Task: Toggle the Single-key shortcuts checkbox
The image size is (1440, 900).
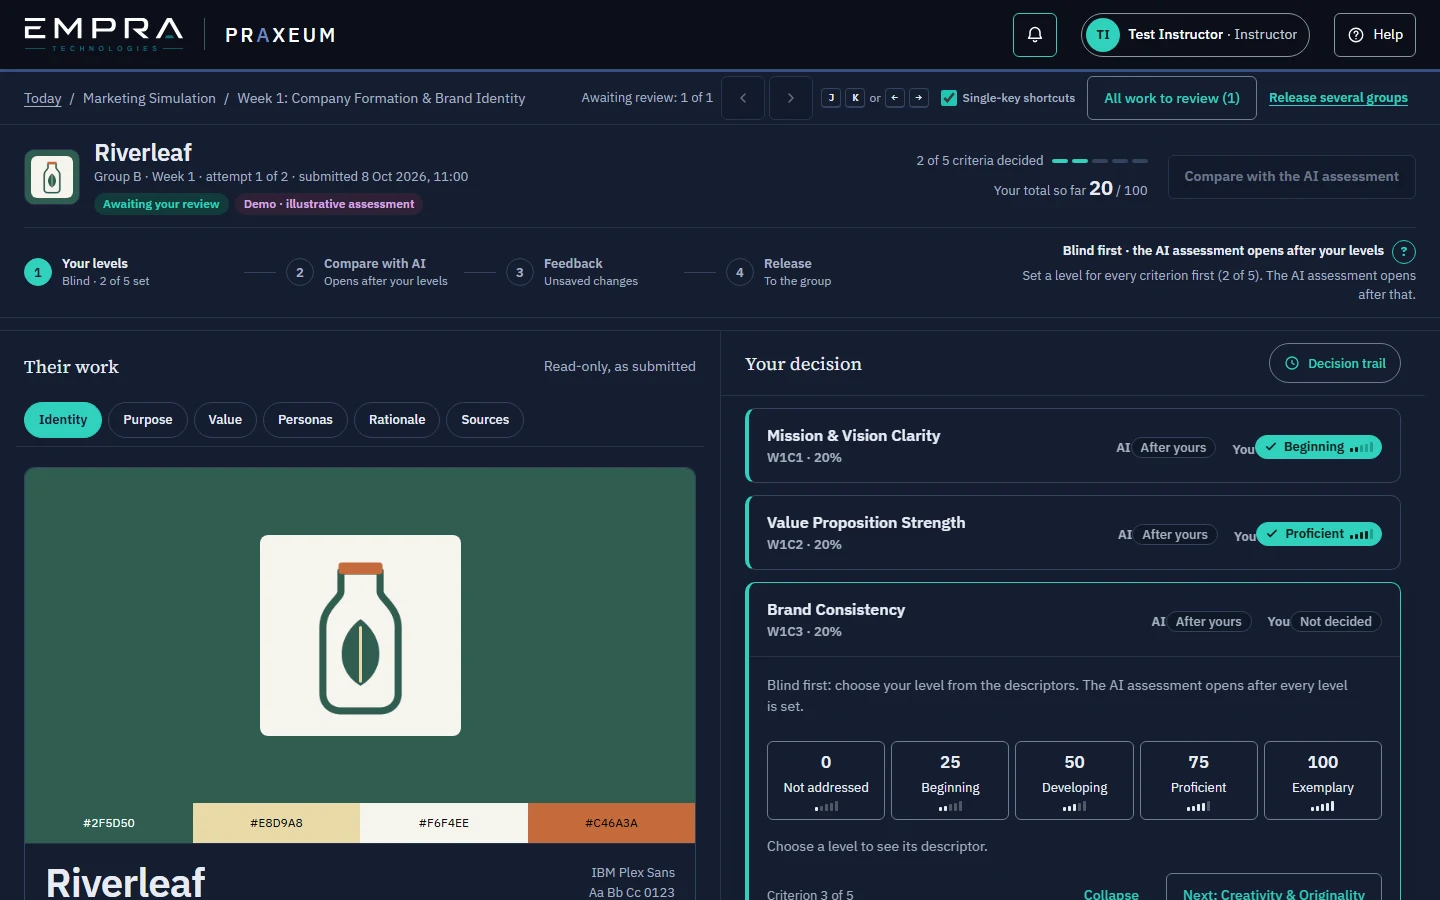Action: 949,98
